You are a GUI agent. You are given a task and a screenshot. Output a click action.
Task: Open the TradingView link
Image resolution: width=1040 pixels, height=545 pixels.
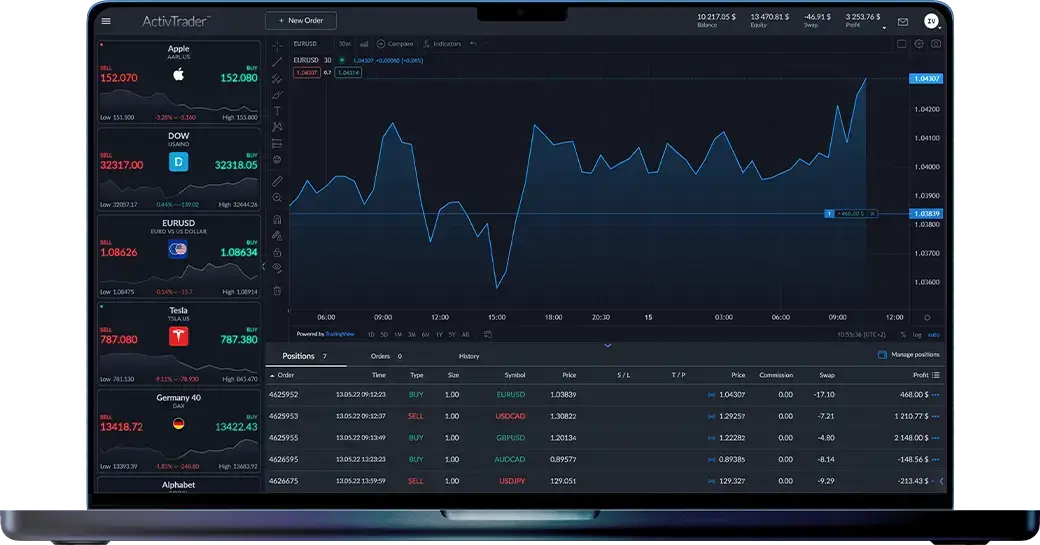[x=340, y=334]
